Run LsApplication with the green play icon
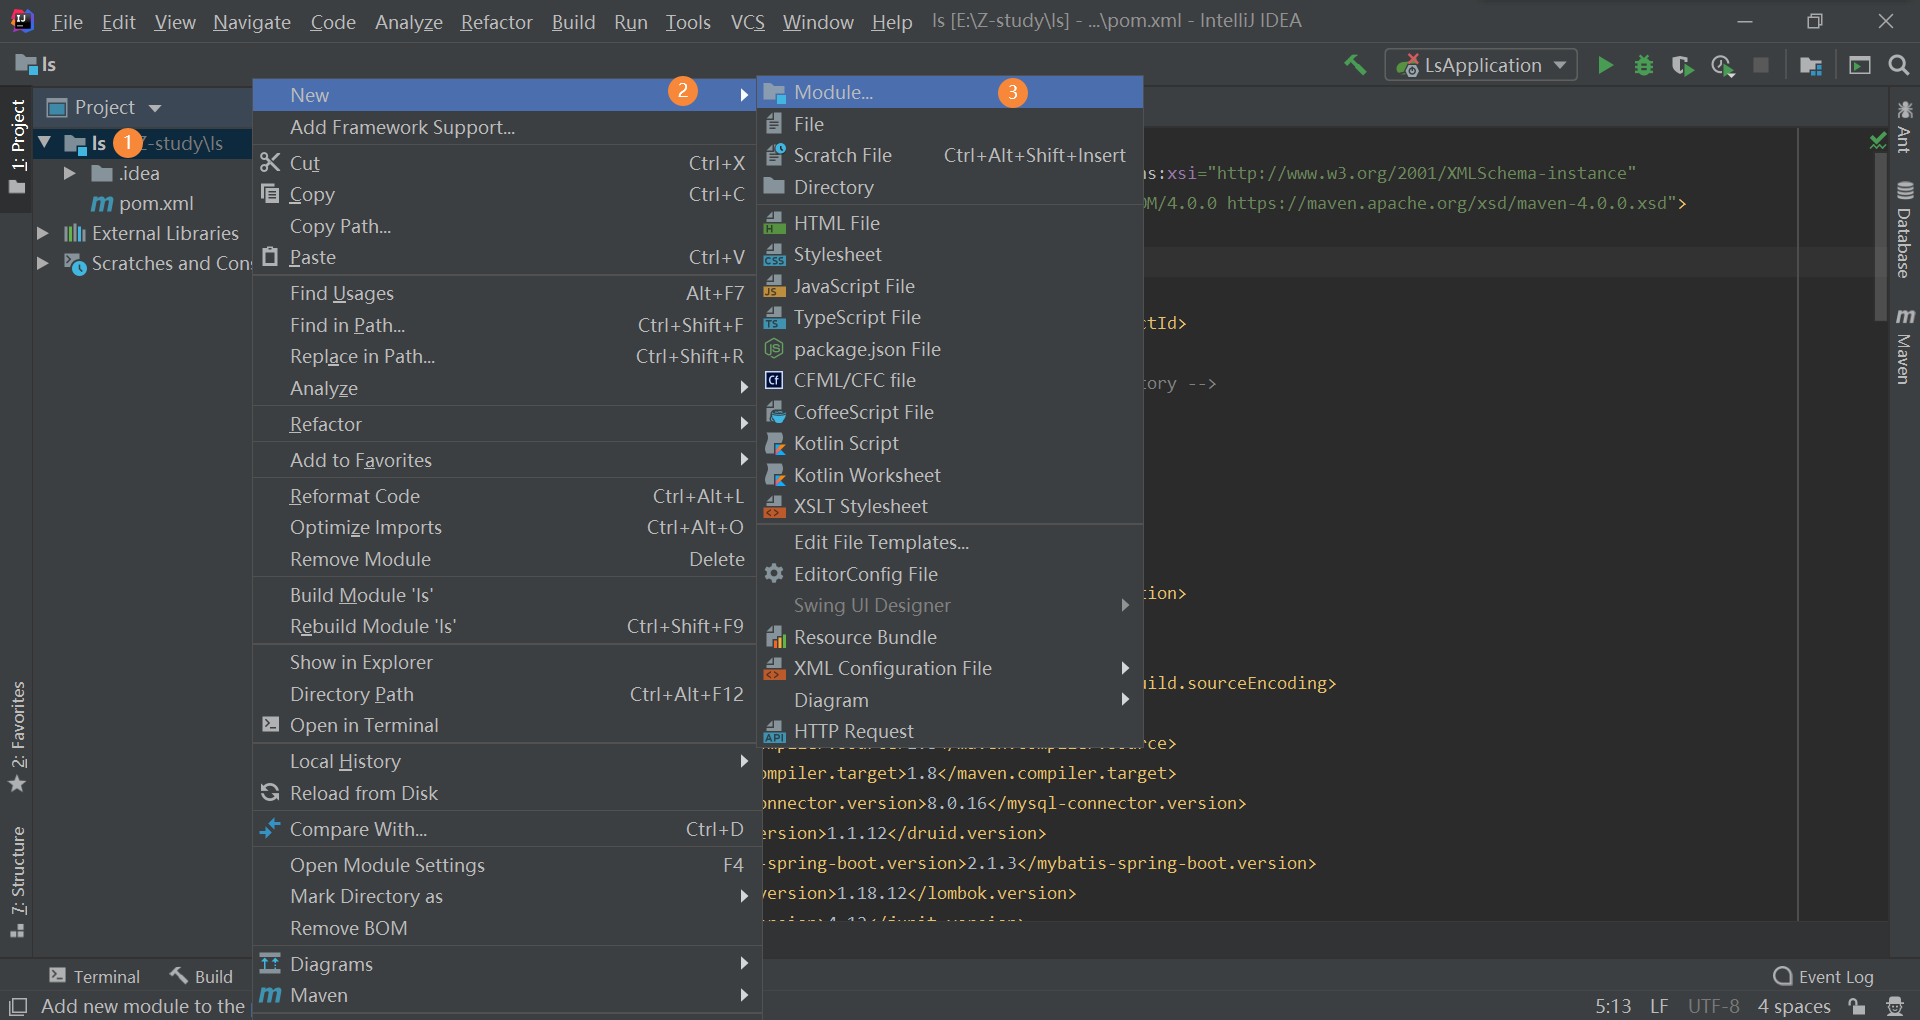 (x=1605, y=65)
